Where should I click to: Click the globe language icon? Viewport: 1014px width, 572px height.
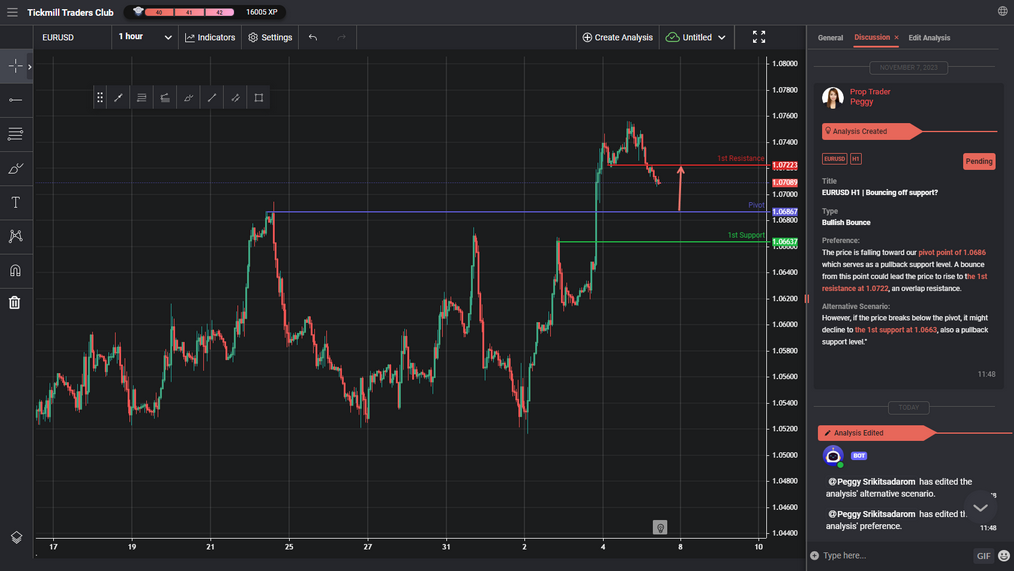tap(1002, 11)
